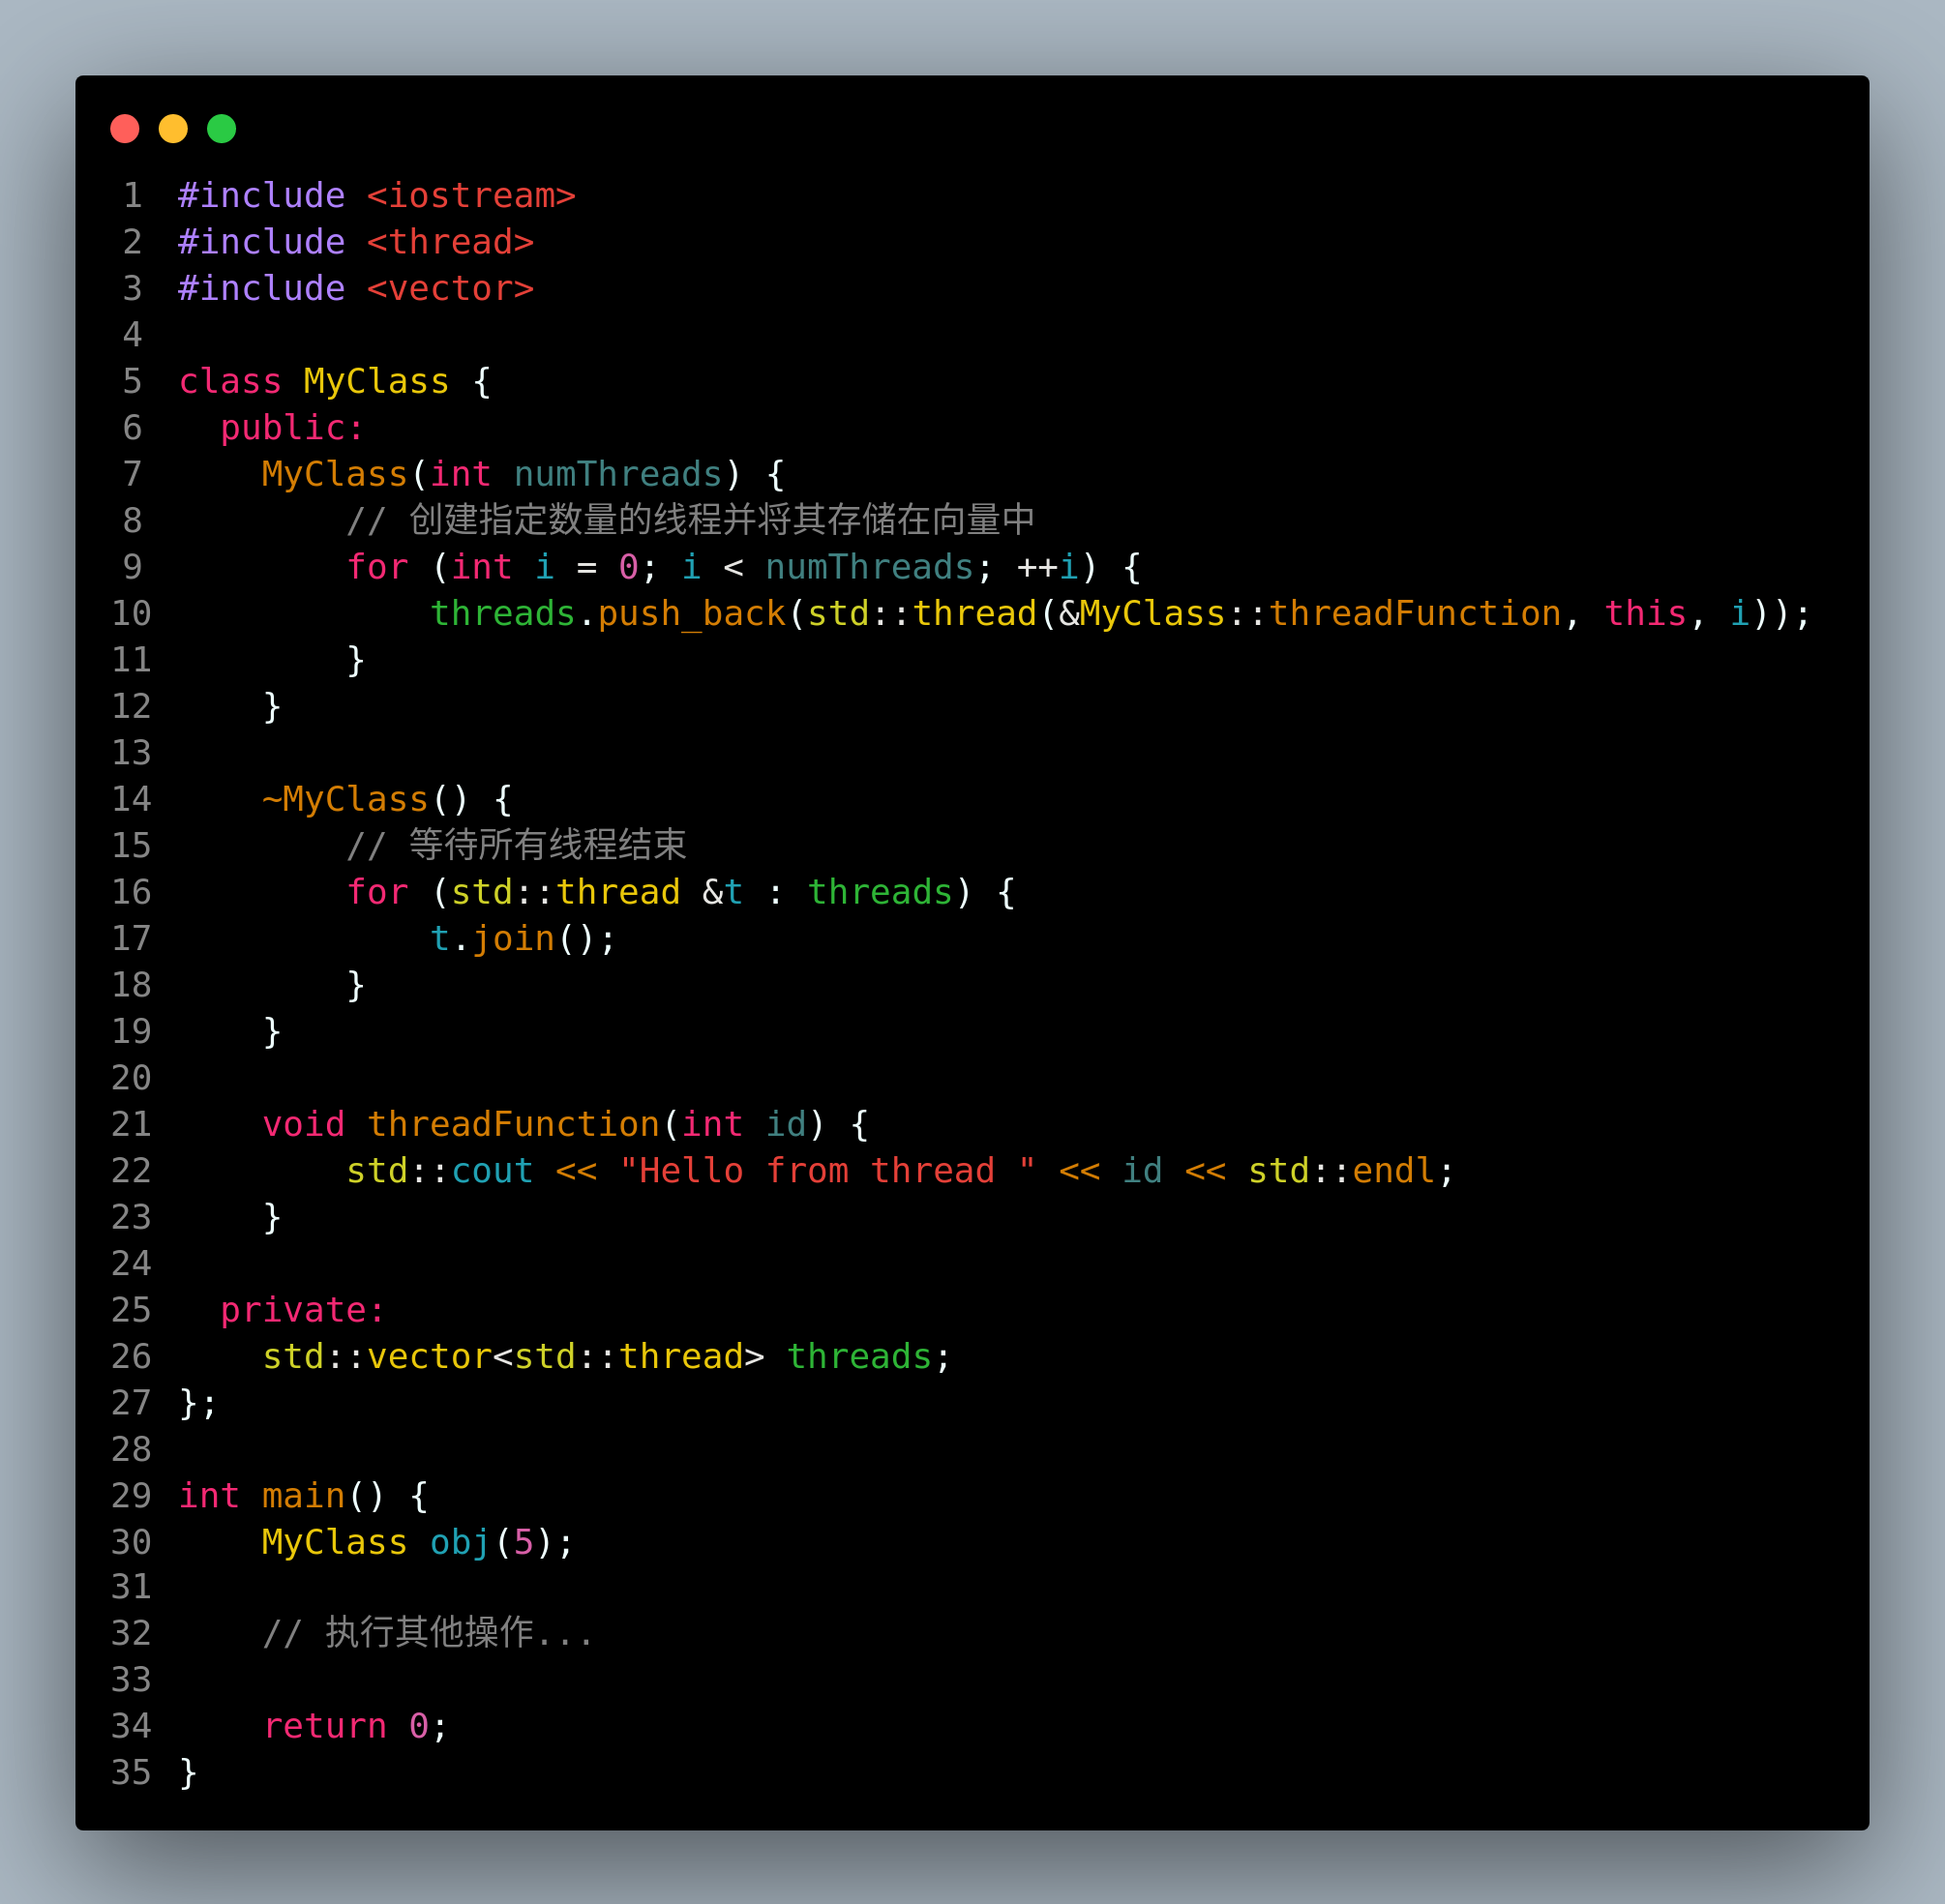The width and height of the screenshot is (1945, 1904).
Task: Click the red close window dot
Action: (x=124, y=129)
